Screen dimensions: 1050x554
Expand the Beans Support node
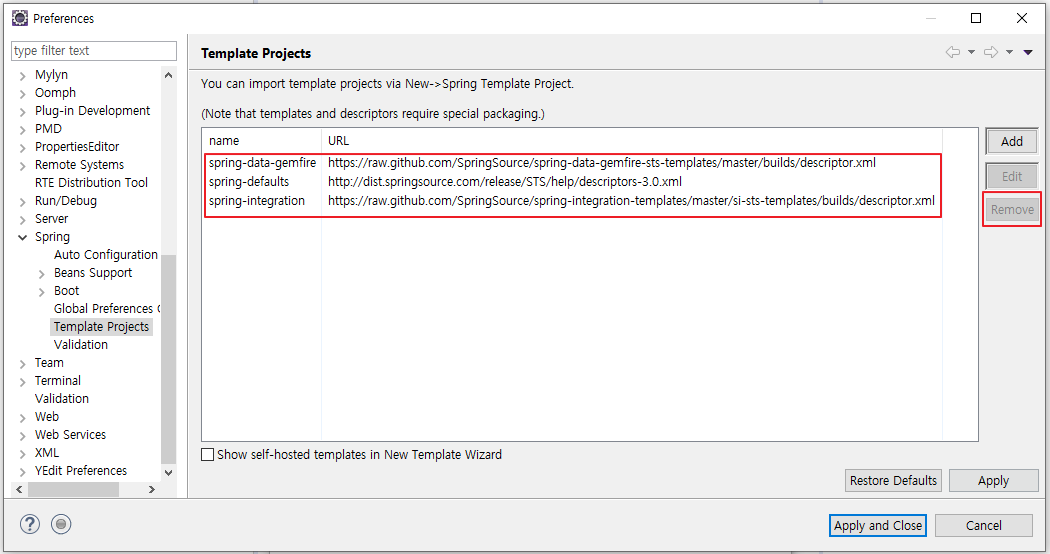(x=42, y=274)
